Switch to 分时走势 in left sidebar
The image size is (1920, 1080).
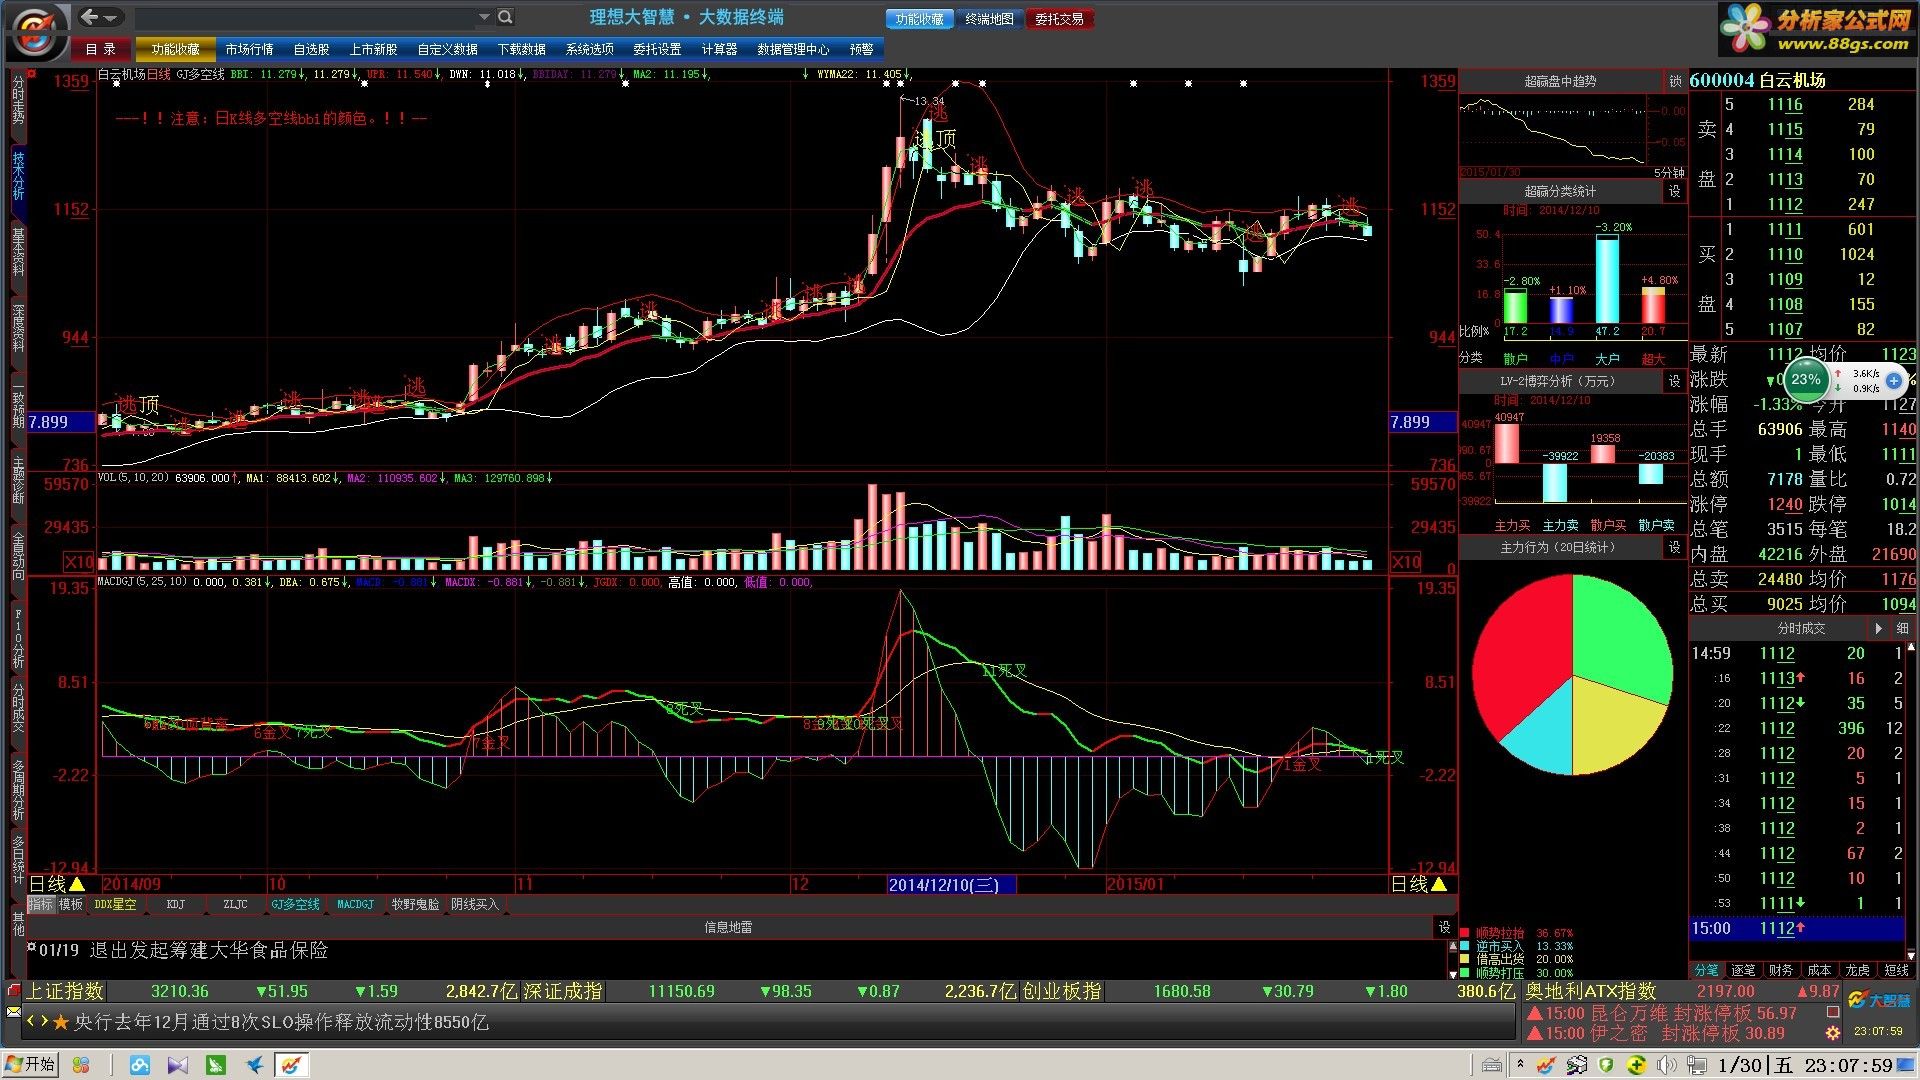[18, 101]
